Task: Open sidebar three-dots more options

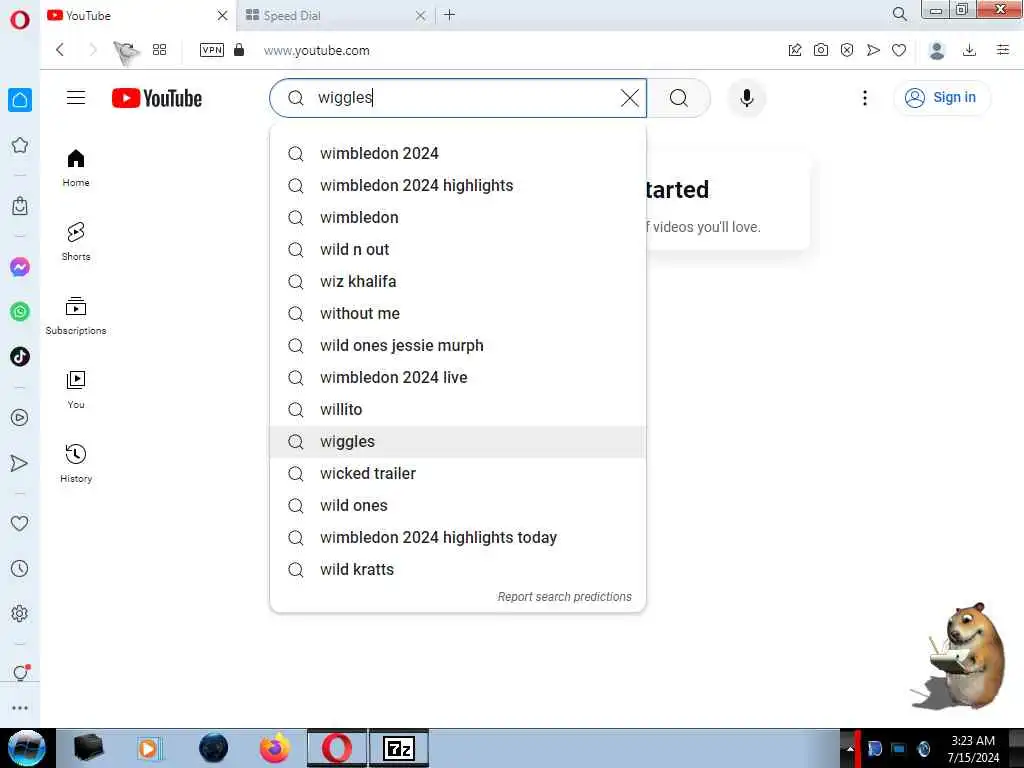Action: 20,708
